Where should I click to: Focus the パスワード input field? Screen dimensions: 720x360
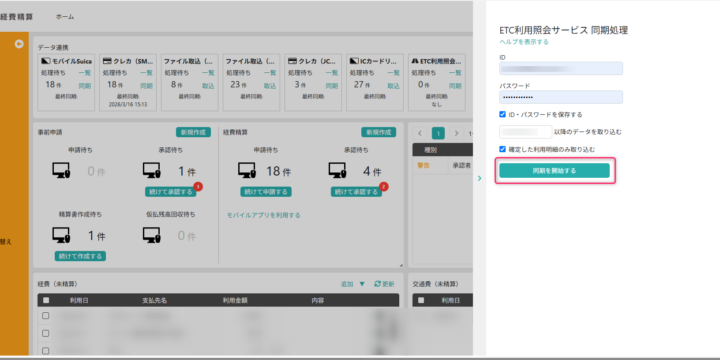[x=561, y=97]
